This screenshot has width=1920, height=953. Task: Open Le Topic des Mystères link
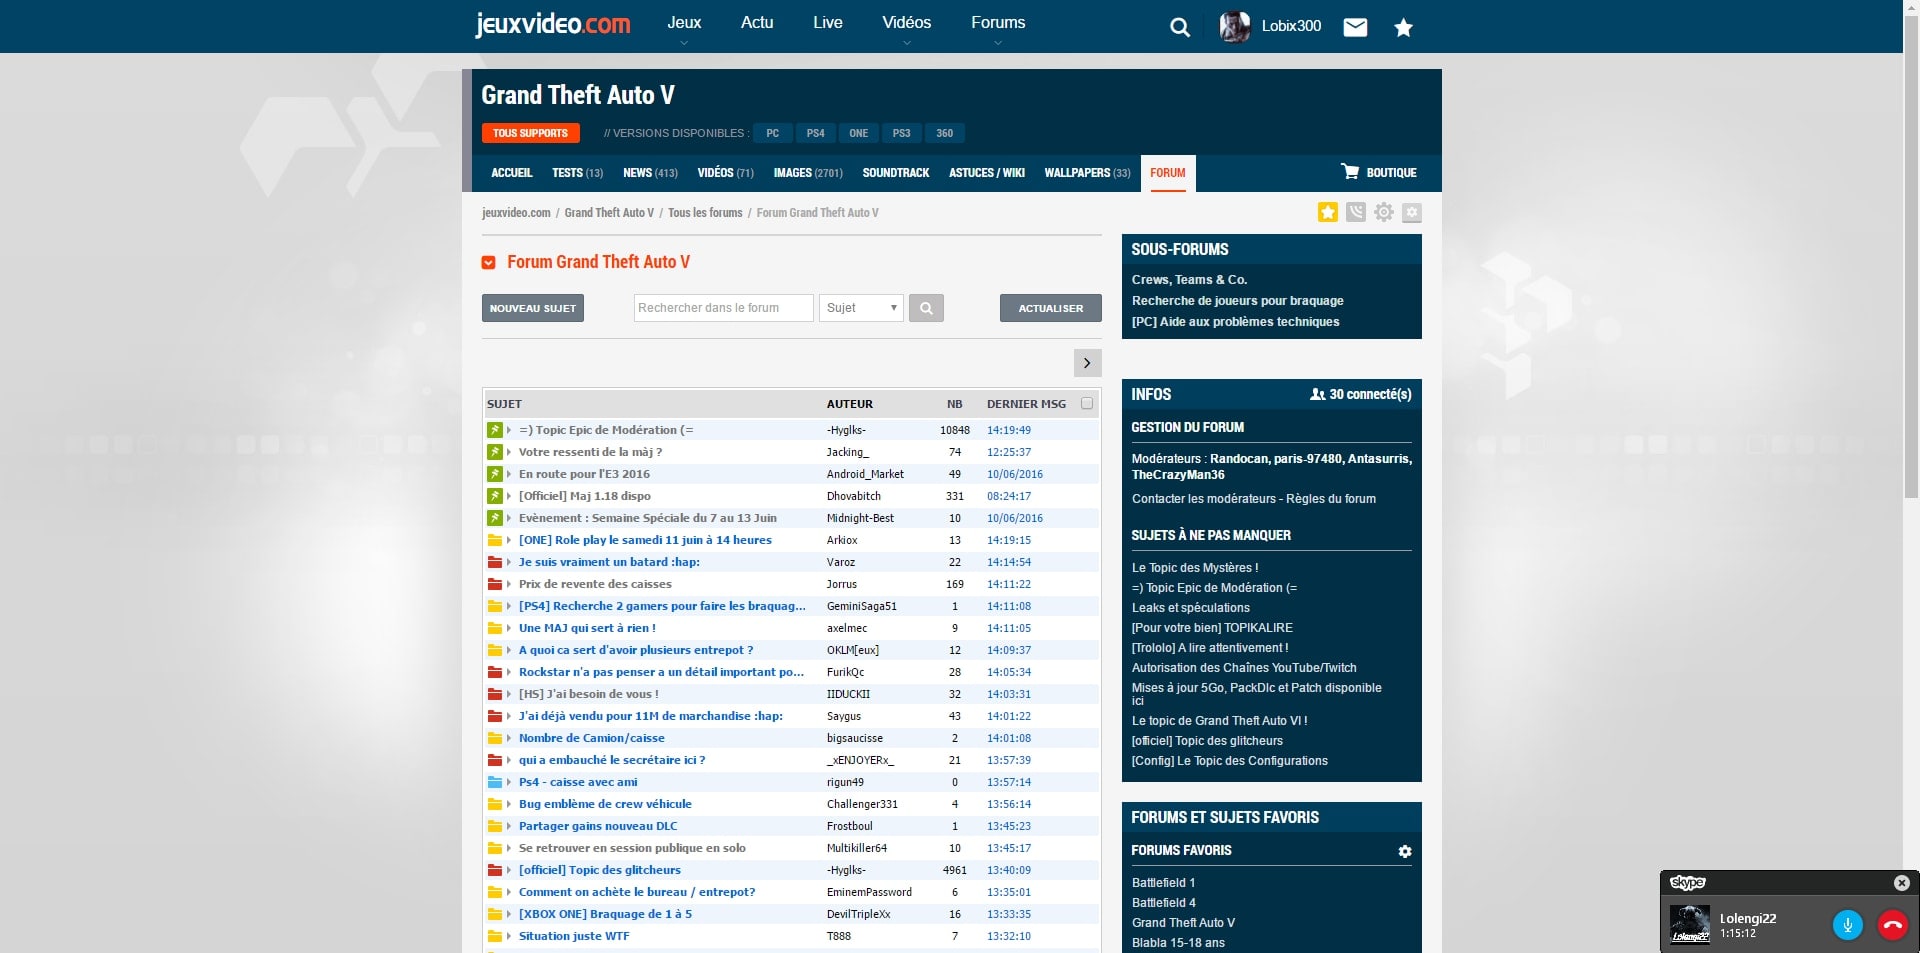click(x=1195, y=568)
